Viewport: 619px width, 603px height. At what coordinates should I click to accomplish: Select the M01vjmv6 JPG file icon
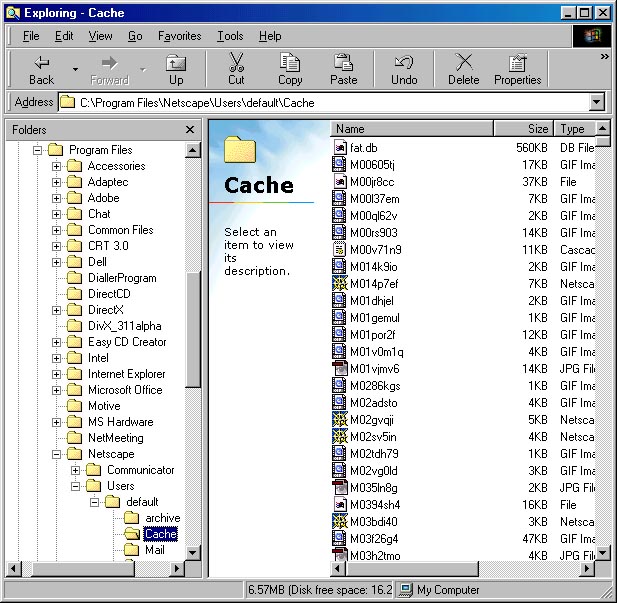339,368
